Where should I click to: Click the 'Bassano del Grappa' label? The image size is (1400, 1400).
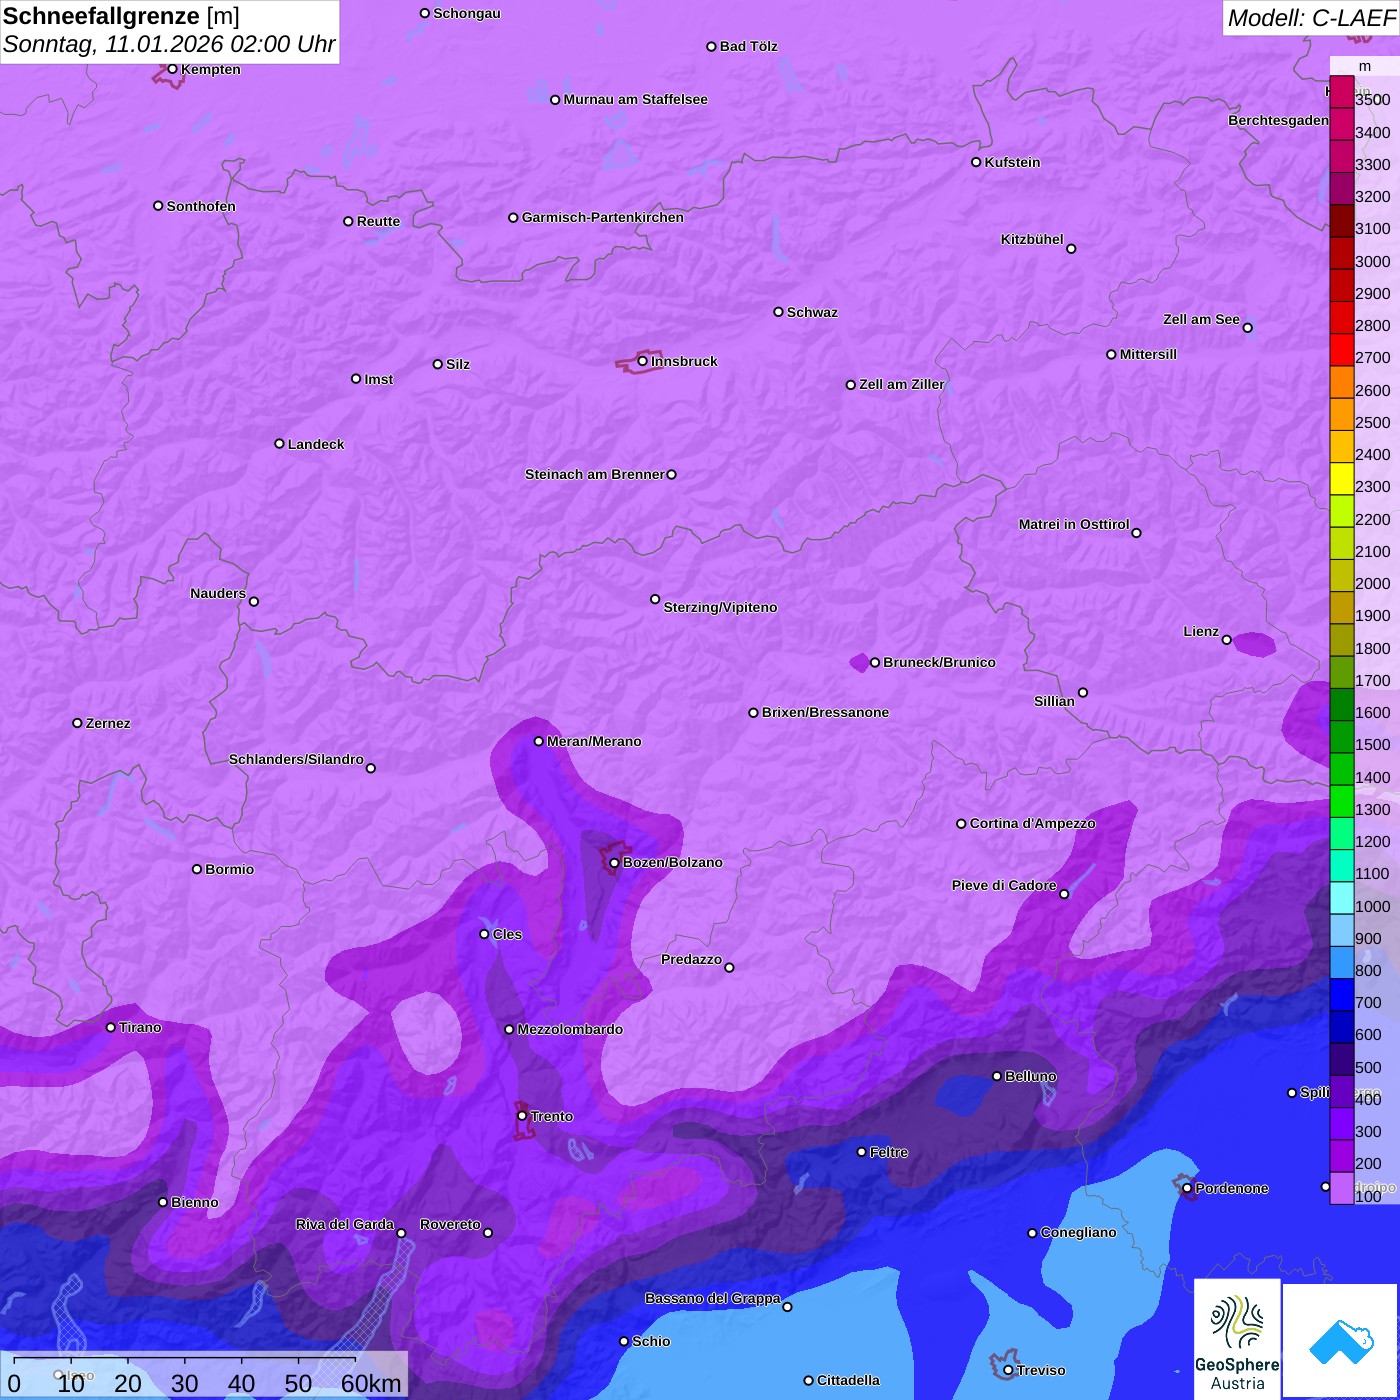[713, 1298]
